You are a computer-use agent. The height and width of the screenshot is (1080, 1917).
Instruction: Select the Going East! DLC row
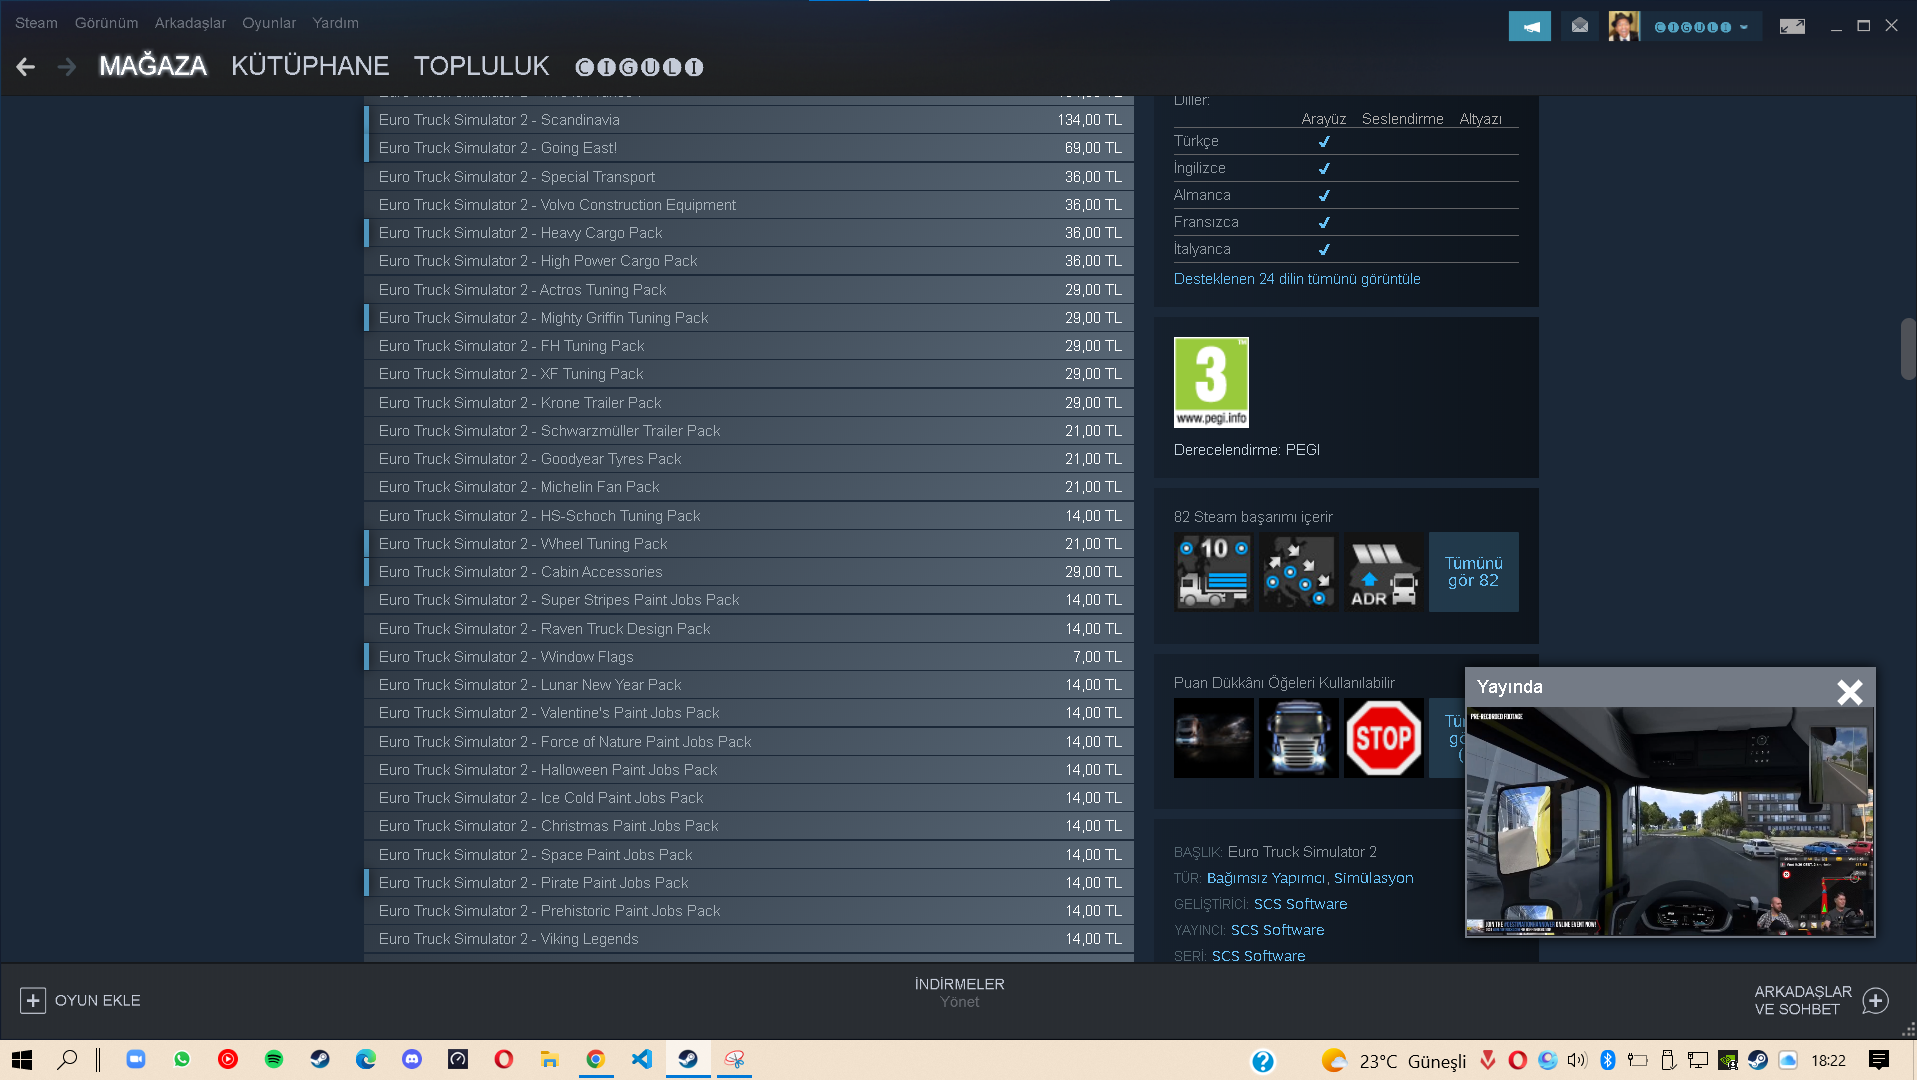coord(749,148)
